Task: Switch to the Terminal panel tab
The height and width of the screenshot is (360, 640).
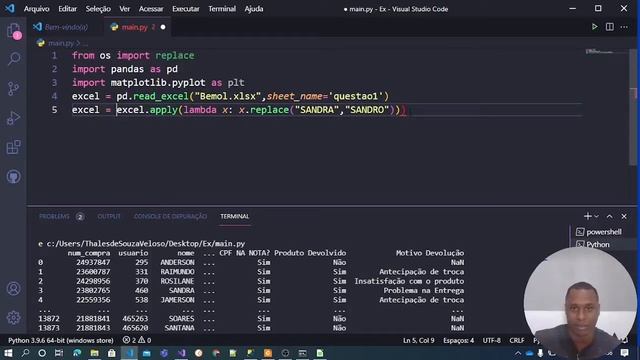Action: coord(235,216)
